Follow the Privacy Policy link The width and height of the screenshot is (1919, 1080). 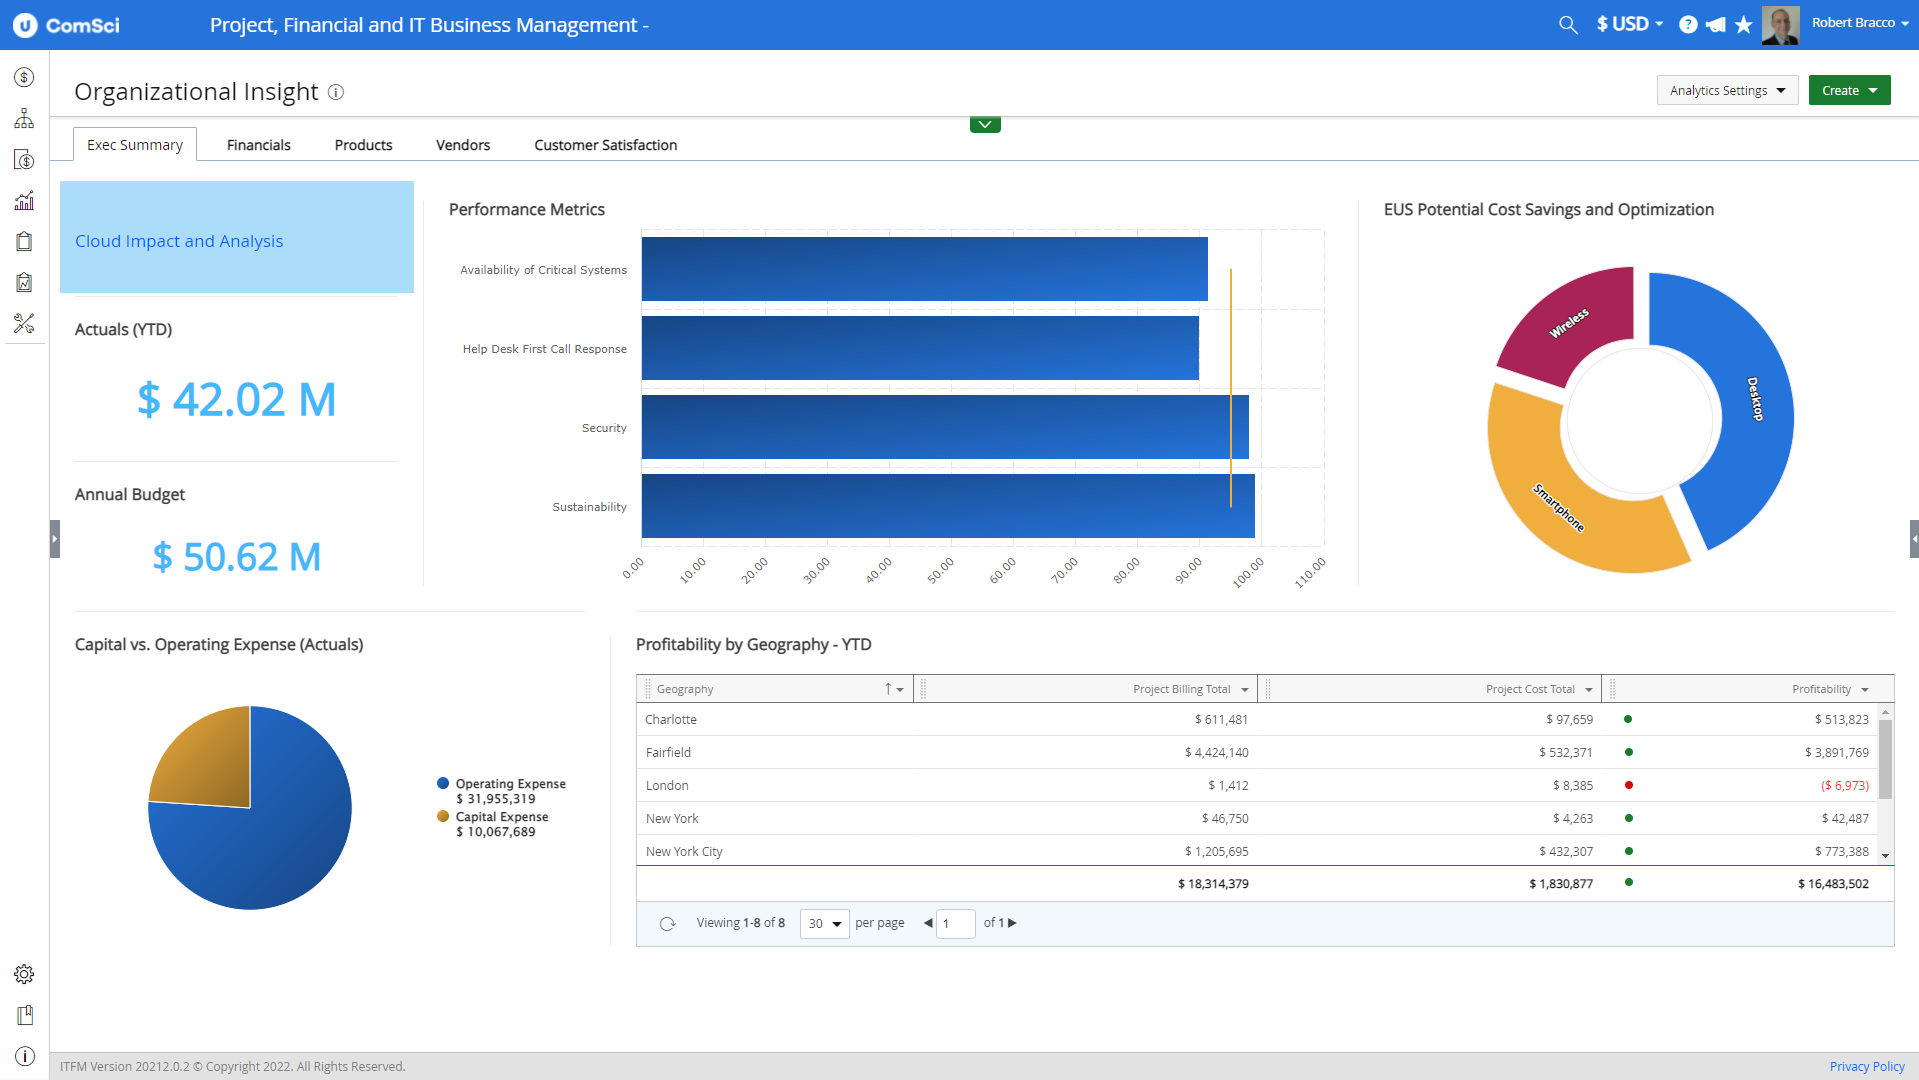tap(1866, 1066)
